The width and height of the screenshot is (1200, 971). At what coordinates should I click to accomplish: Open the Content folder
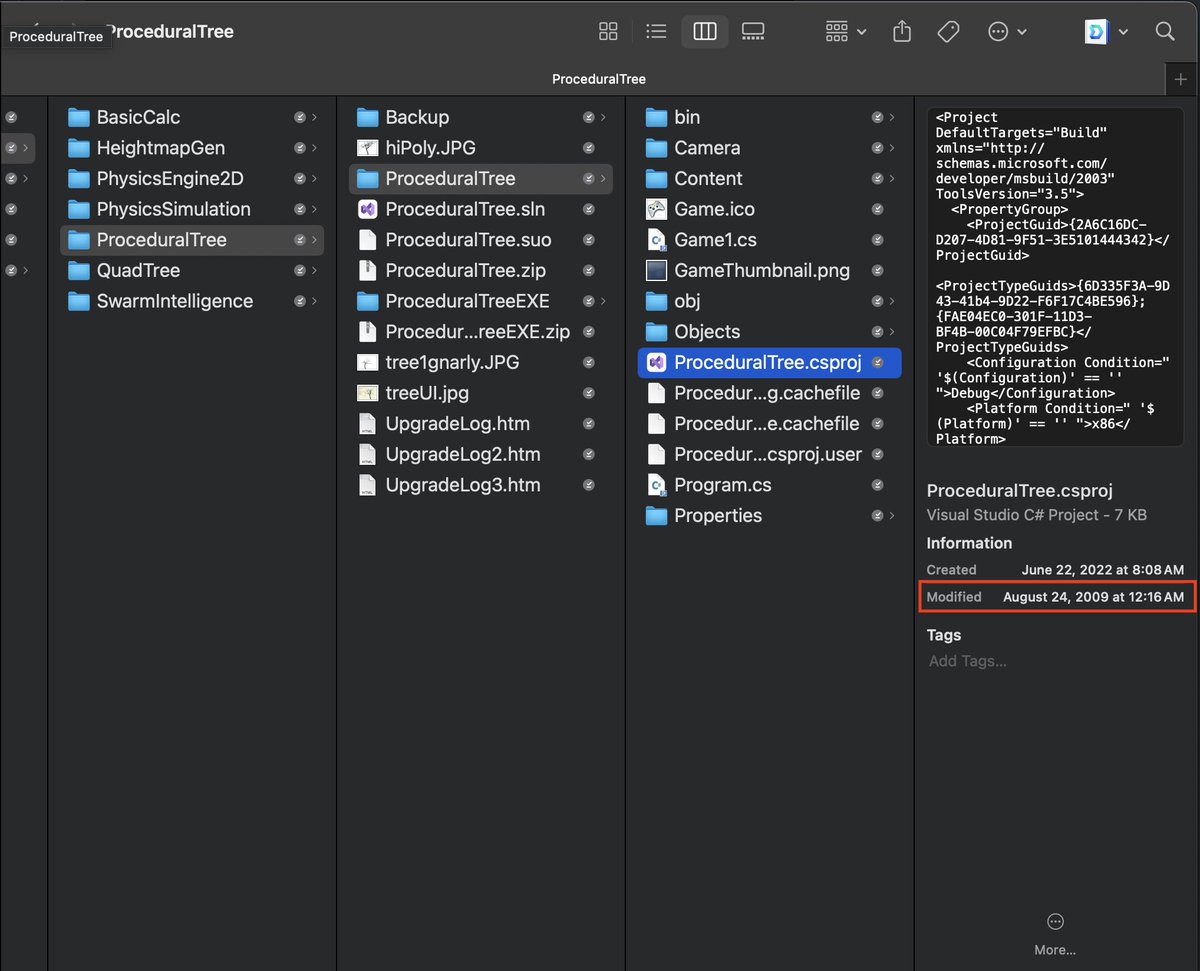(x=769, y=179)
